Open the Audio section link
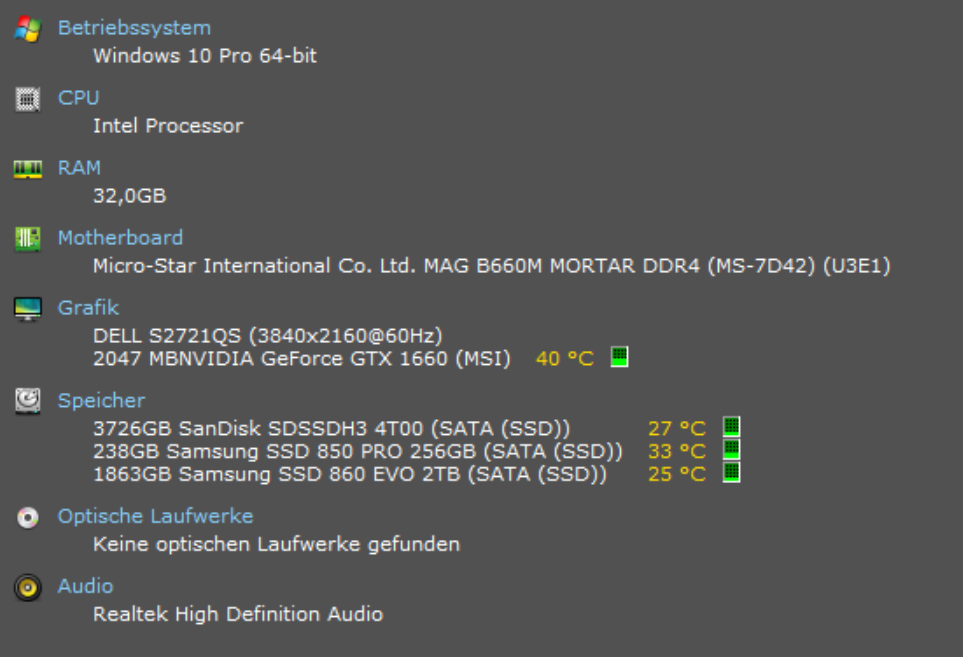Image resolution: width=963 pixels, height=657 pixels. pos(85,585)
